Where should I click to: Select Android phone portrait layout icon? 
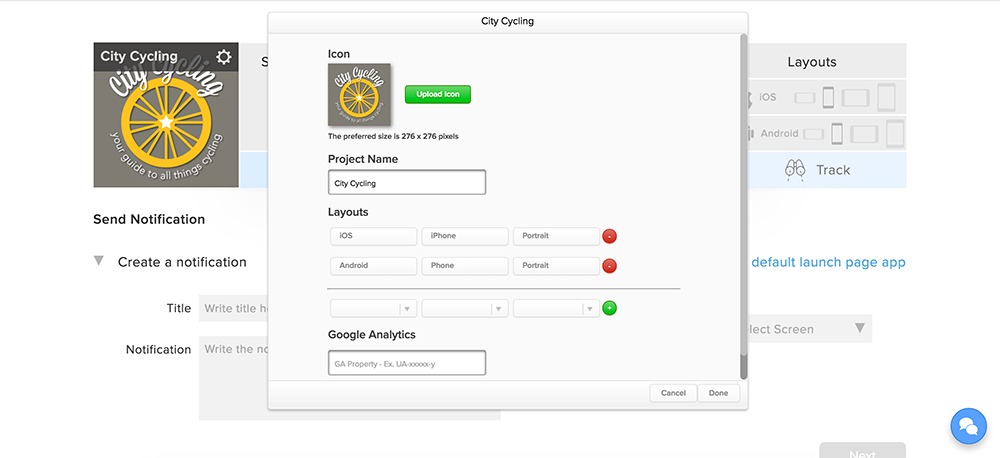[837, 134]
